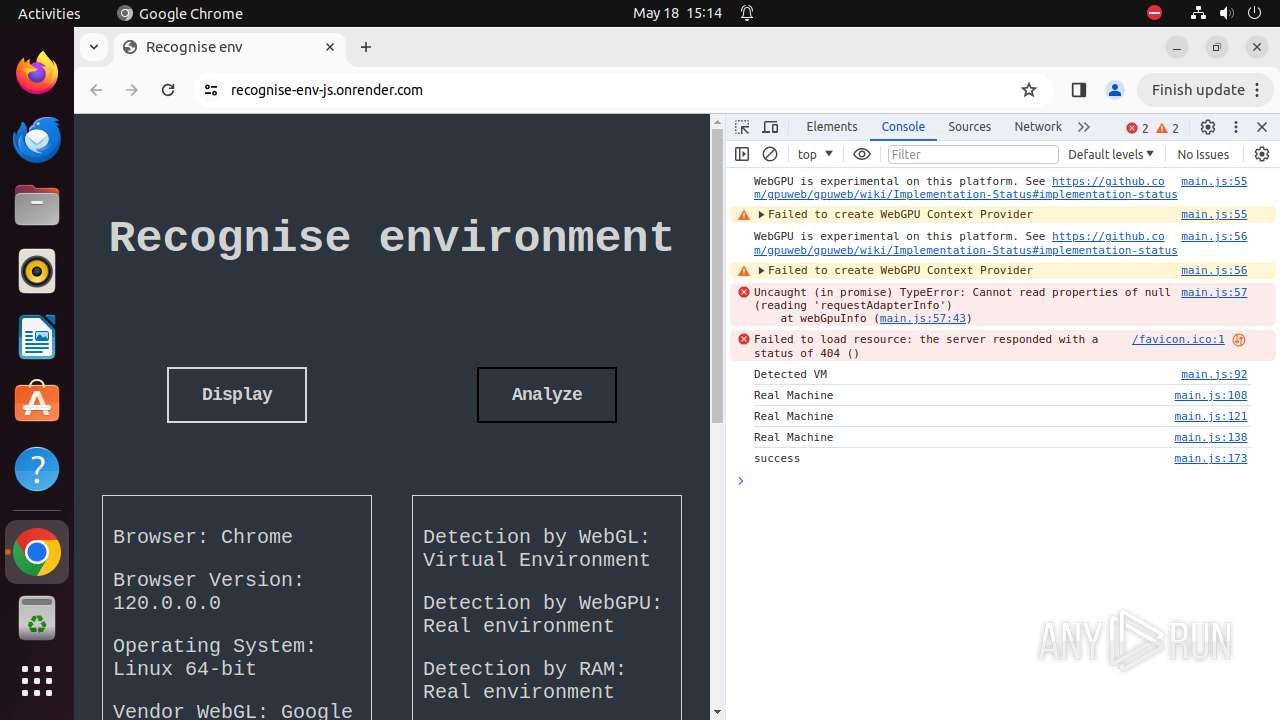
Task: Open the notification bell in top bar
Action: click(746, 13)
